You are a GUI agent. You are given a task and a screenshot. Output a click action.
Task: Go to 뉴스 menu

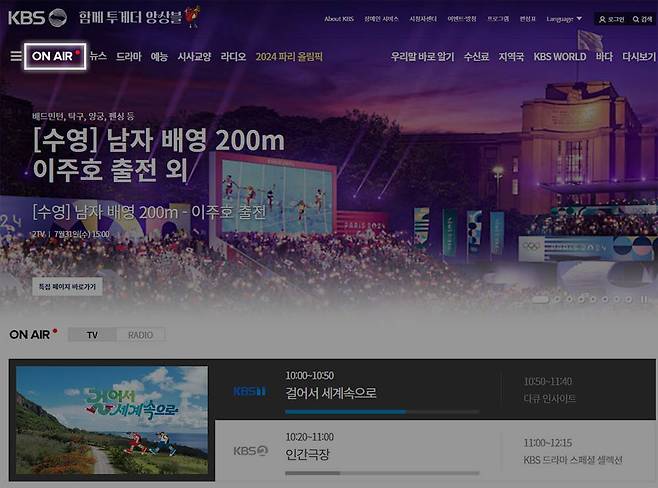click(x=98, y=56)
